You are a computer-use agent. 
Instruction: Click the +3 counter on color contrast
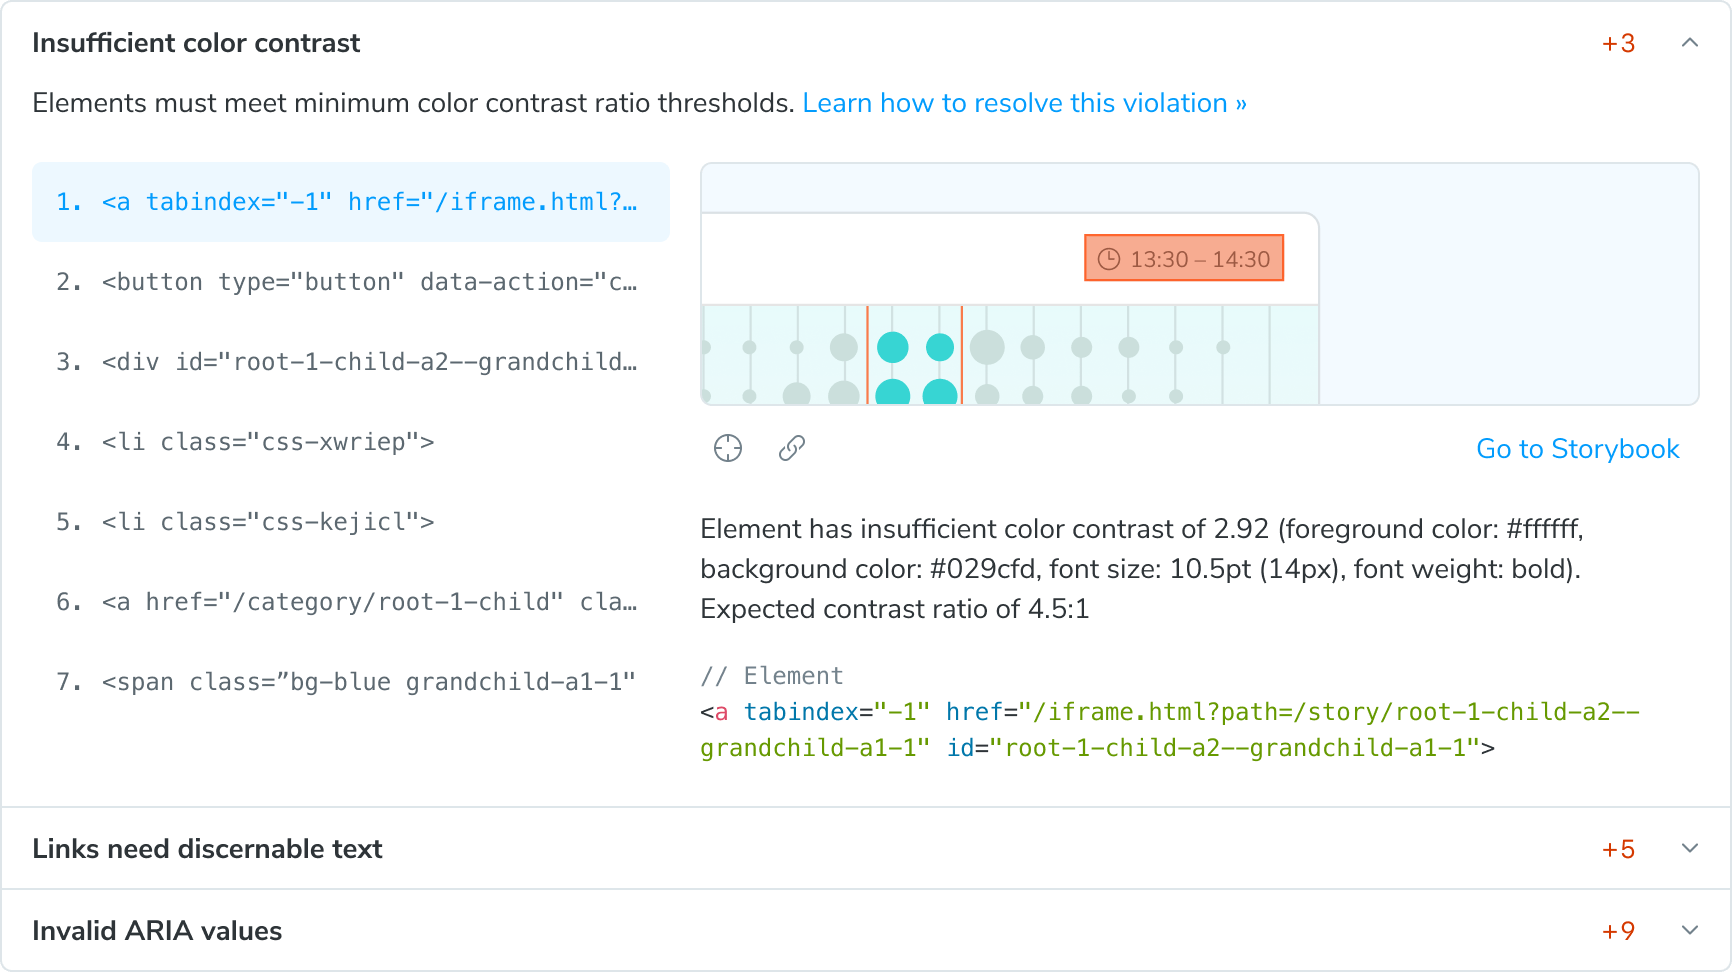coord(1618,43)
